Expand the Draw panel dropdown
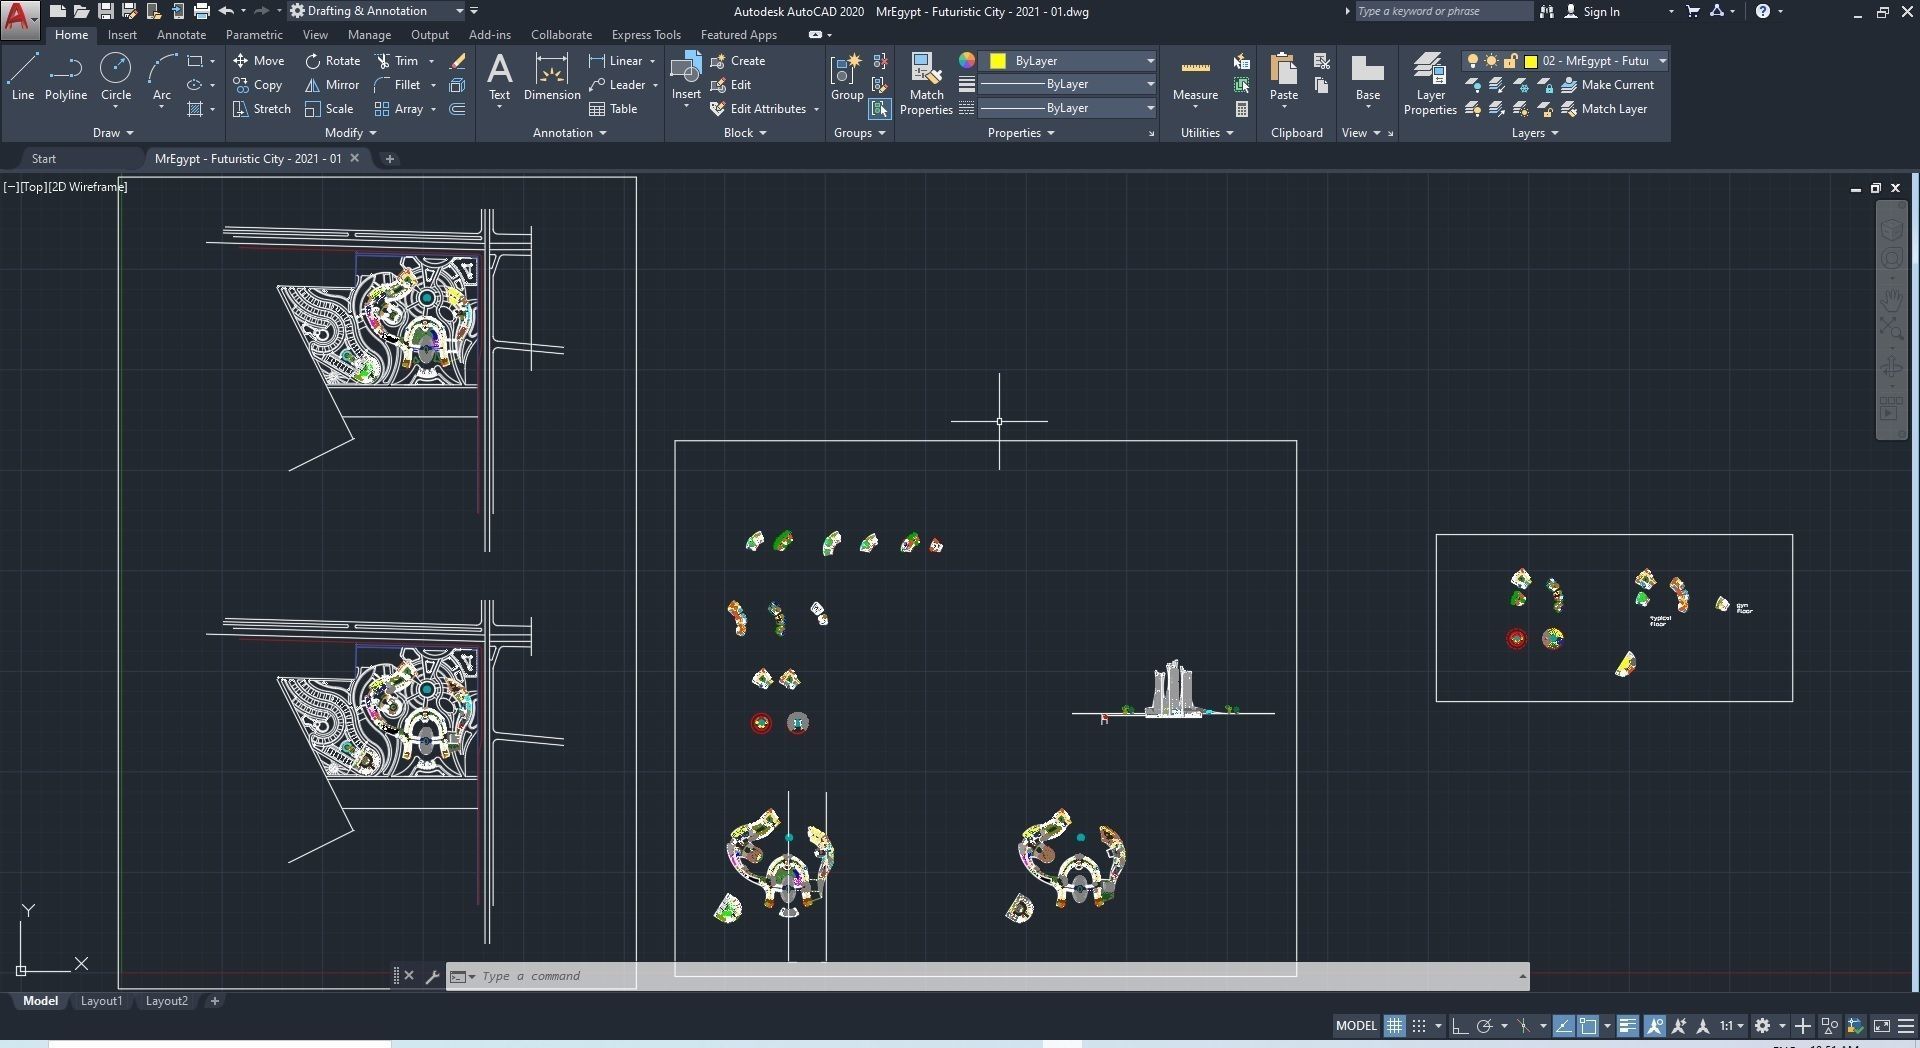 tap(112, 133)
